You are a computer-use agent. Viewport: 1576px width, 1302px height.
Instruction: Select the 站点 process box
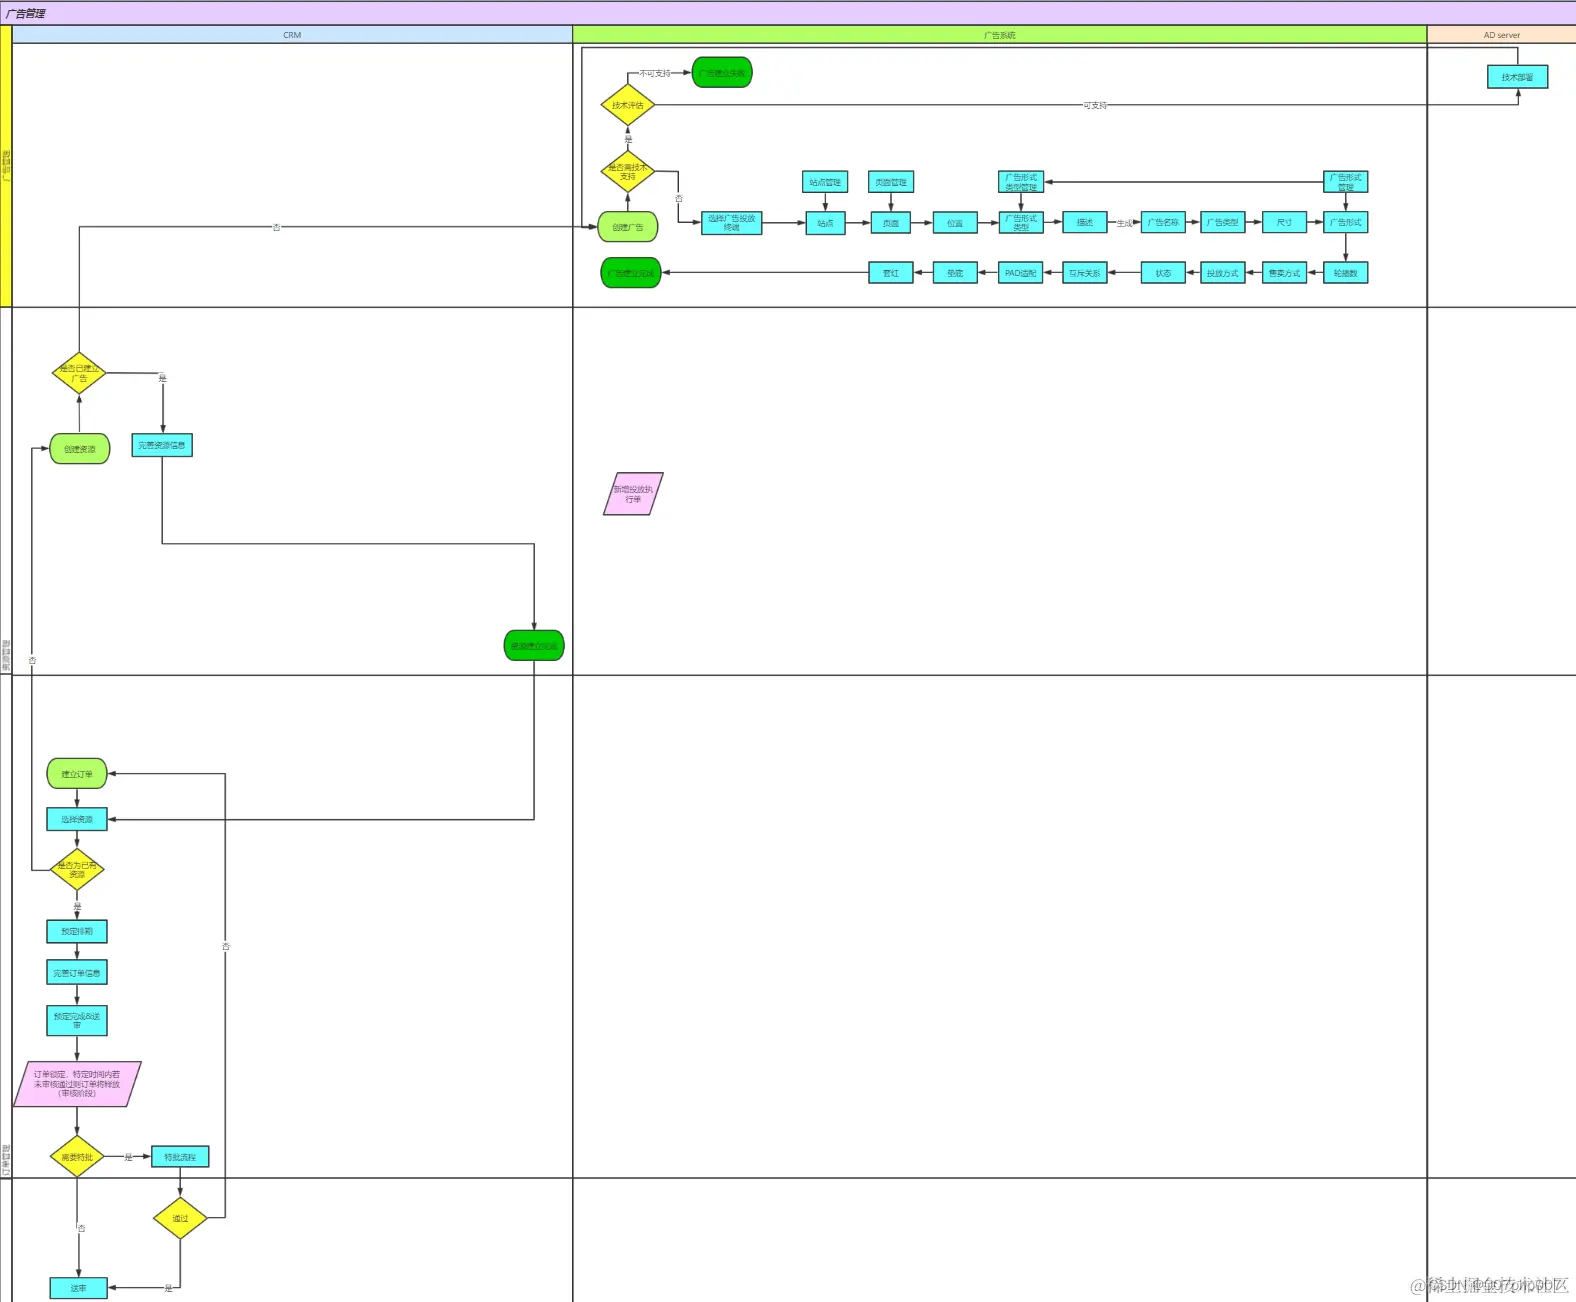point(825,223)
